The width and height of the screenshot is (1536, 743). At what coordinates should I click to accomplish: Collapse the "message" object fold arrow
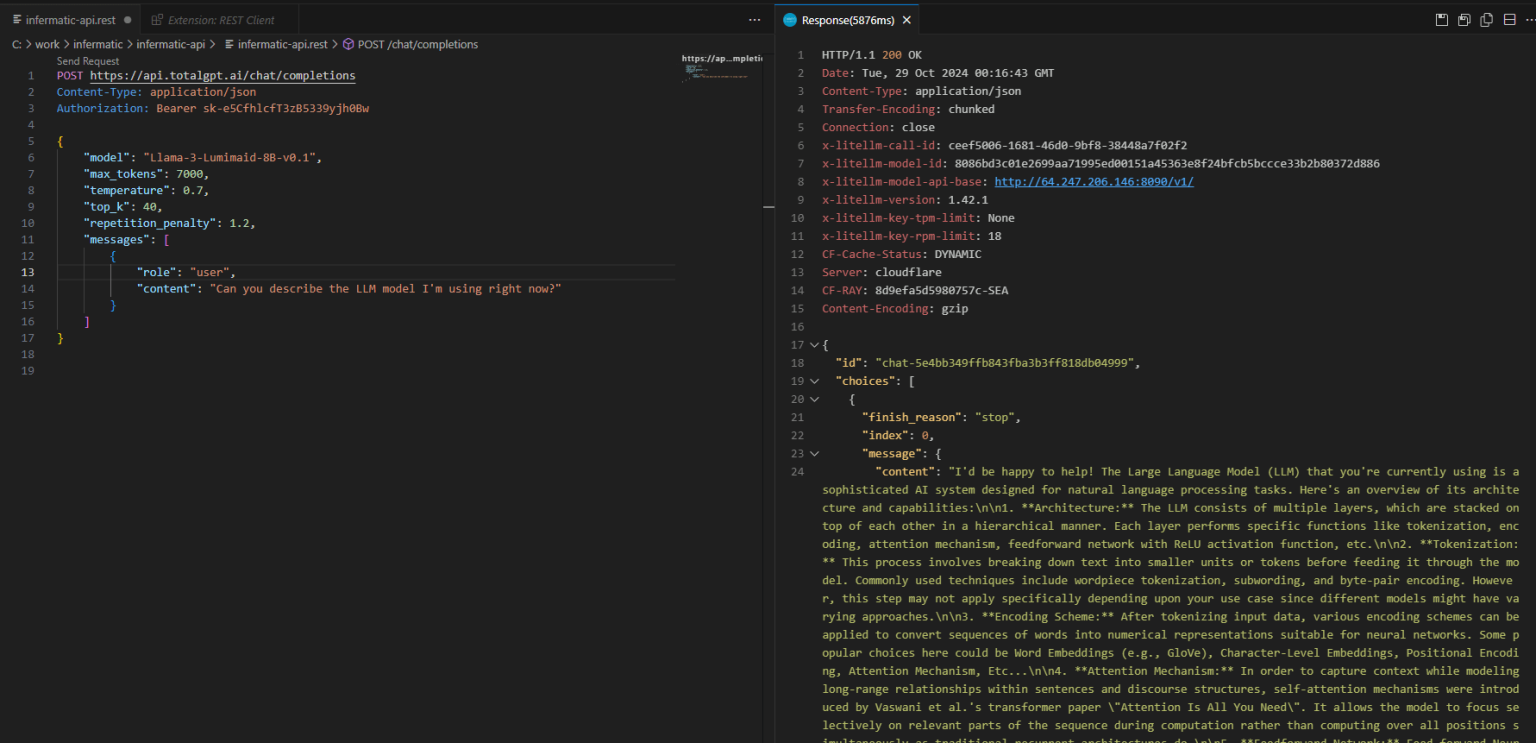point(813,453)
